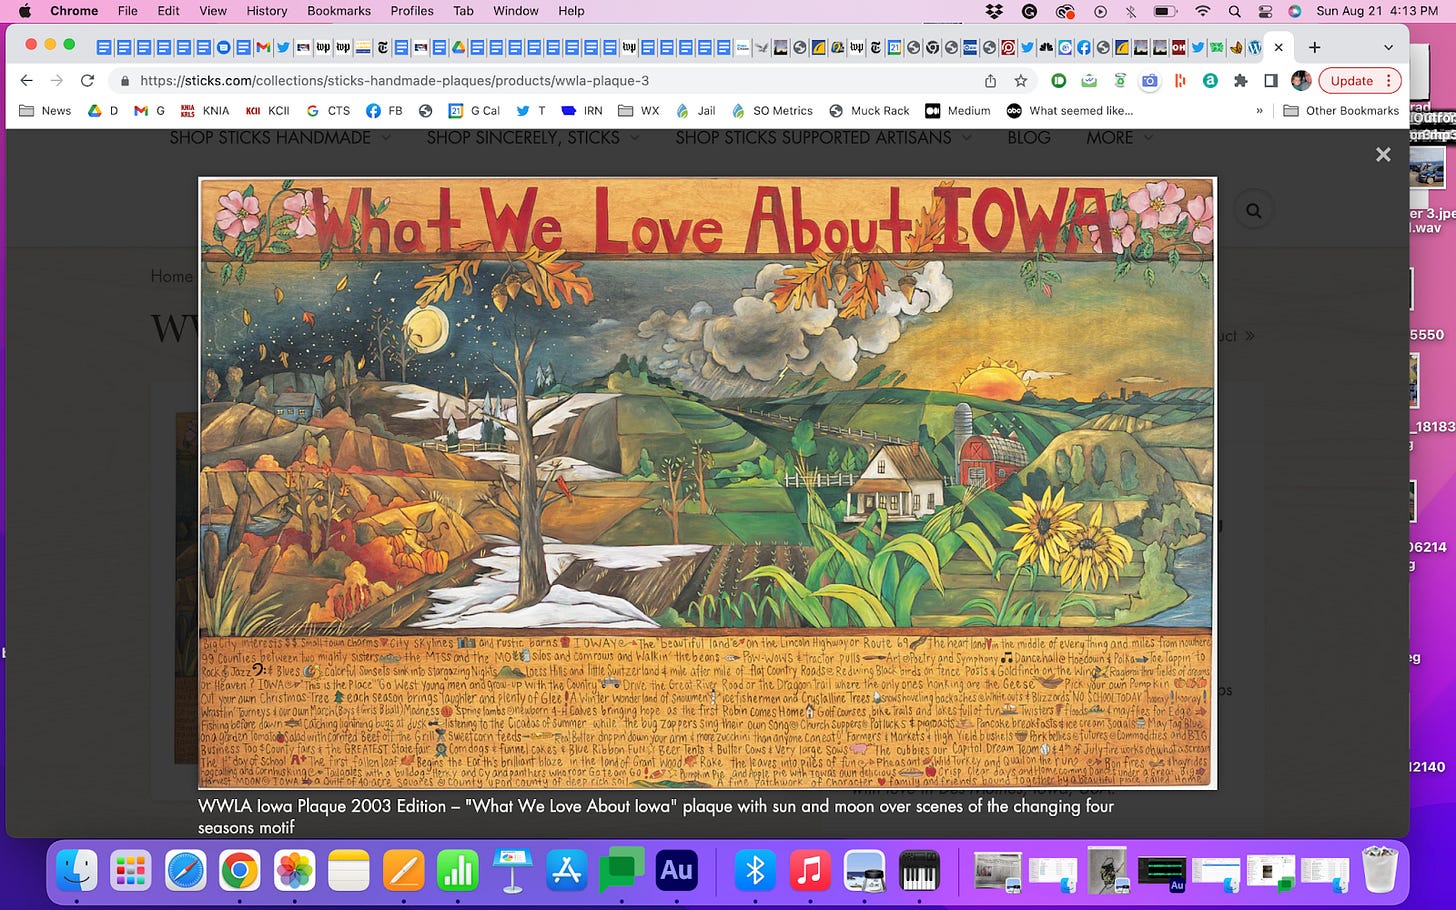Screen dimensions: 1456x910
Task: Open the FB Facebook bookmark
Action: 384,111
